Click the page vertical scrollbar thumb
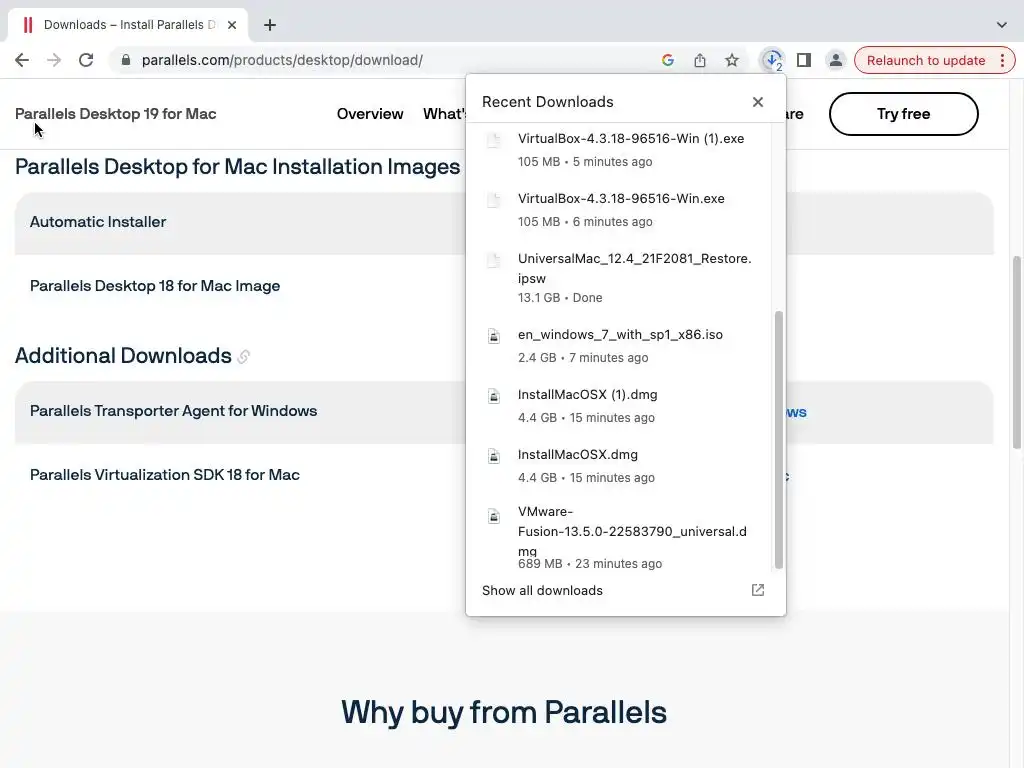 click(x=1017, y=353)
